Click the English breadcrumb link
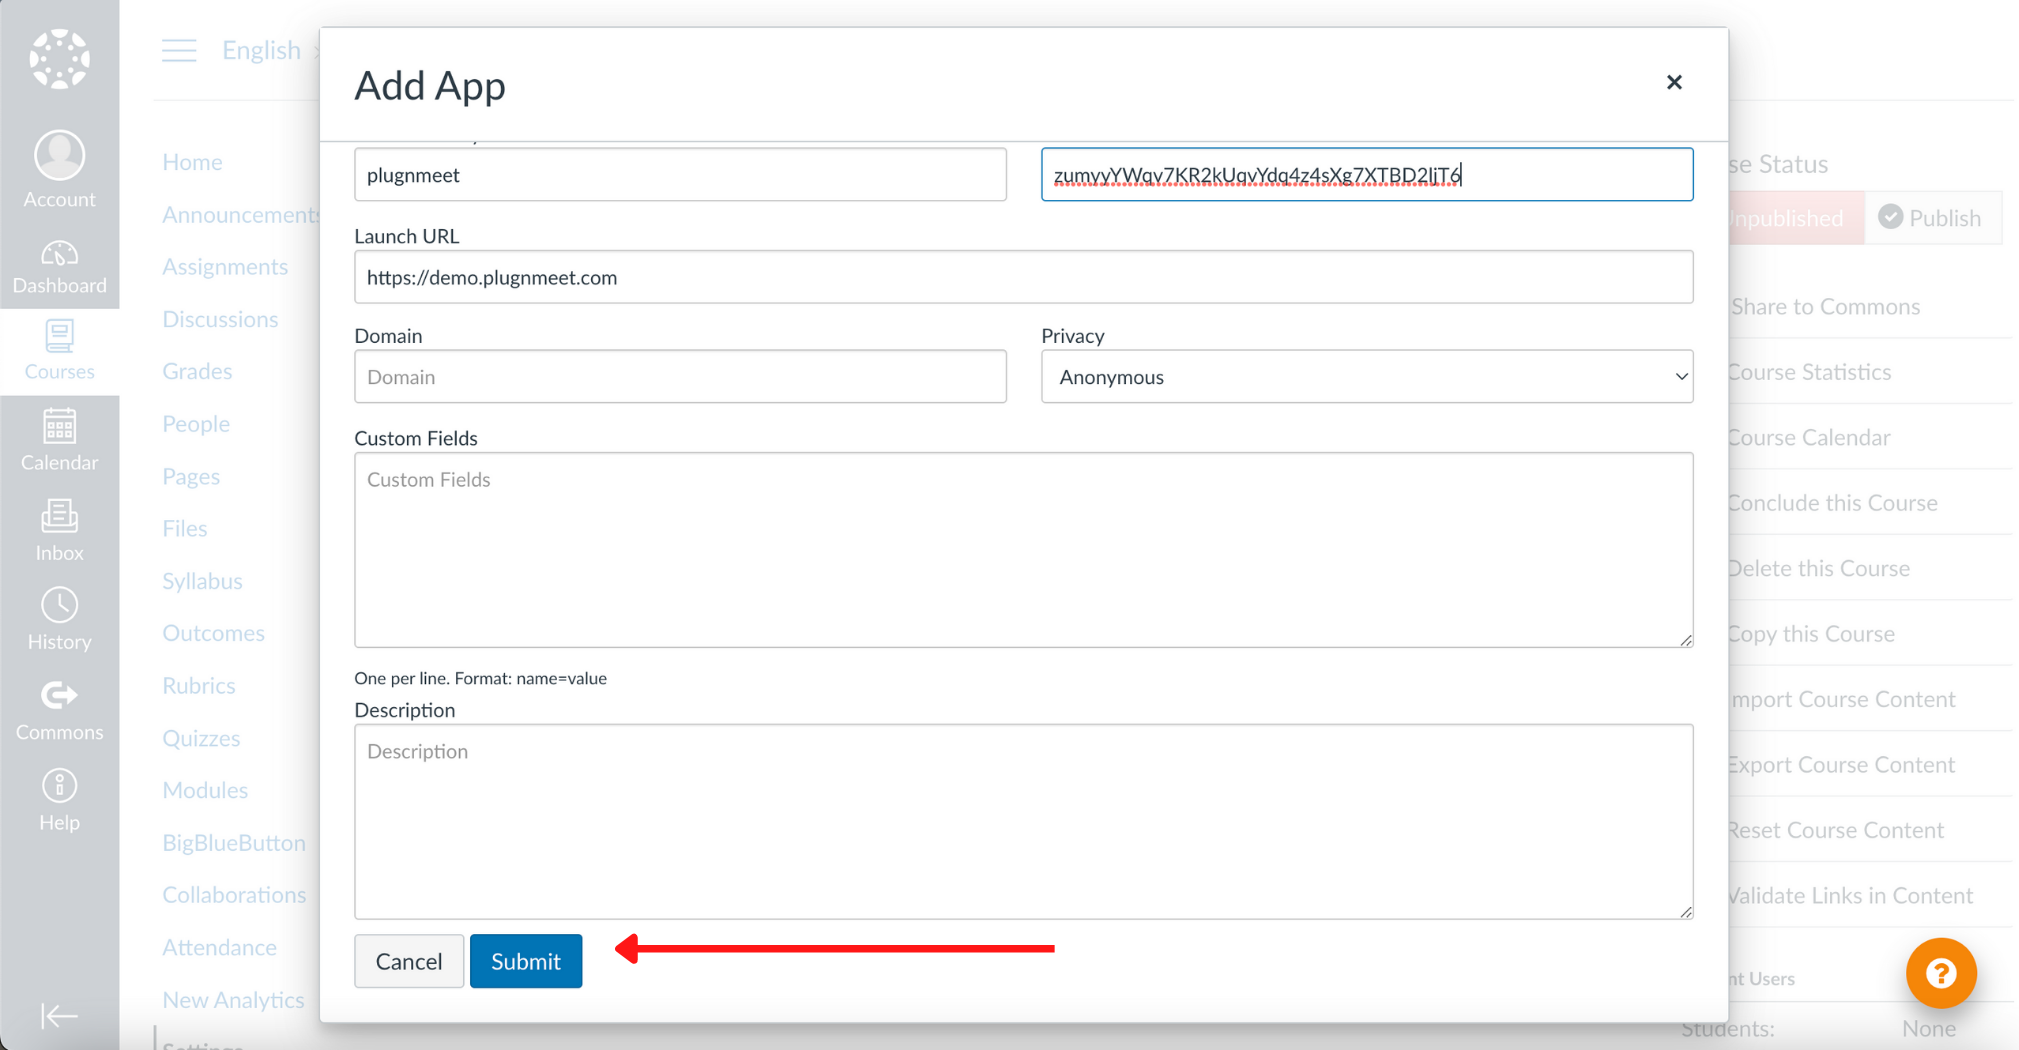 (261, 50)
